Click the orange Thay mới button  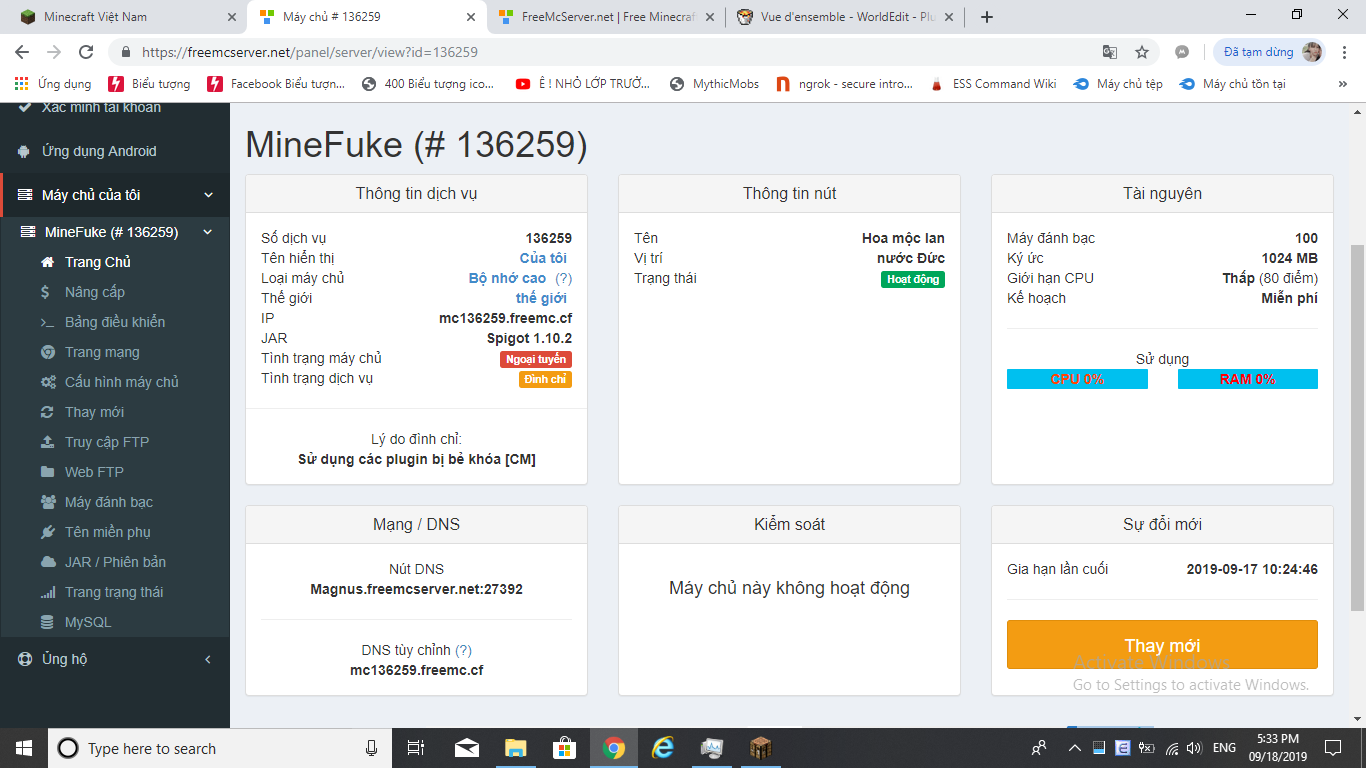[x=1162, y=645]
